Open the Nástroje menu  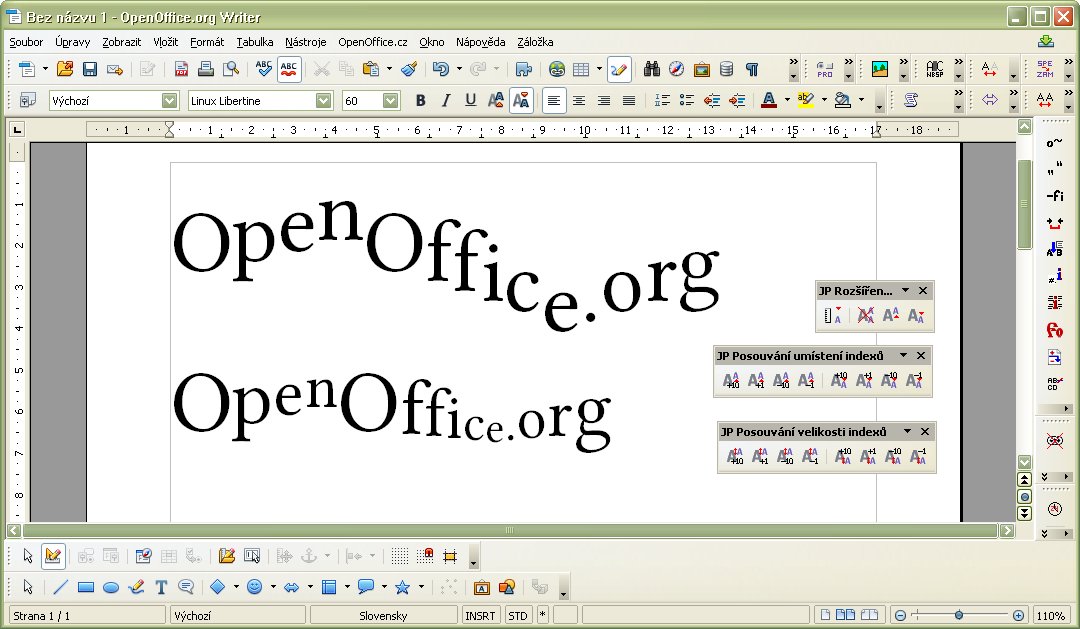tap(305, 42)
